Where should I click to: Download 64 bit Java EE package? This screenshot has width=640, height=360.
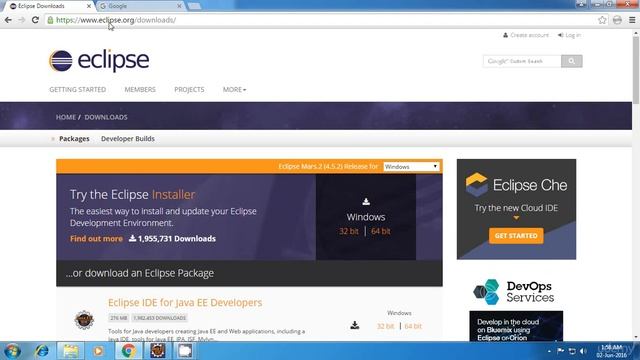(x=413, y=326)
